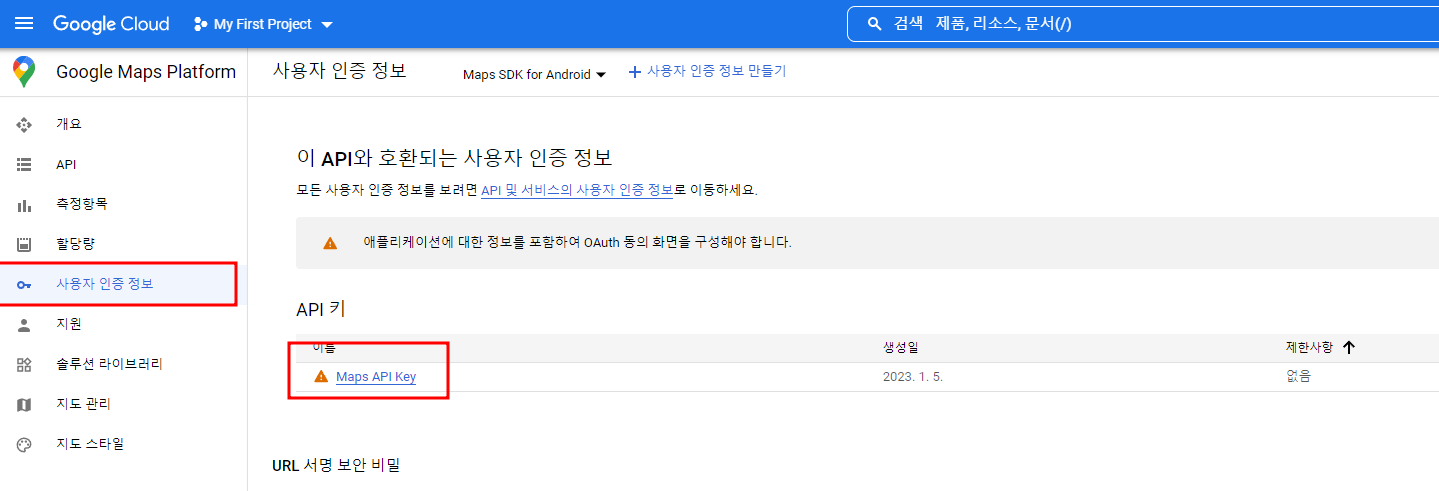Click the 없음 restriction value
1439x491 pixels.
click(x=1298, y=377)
